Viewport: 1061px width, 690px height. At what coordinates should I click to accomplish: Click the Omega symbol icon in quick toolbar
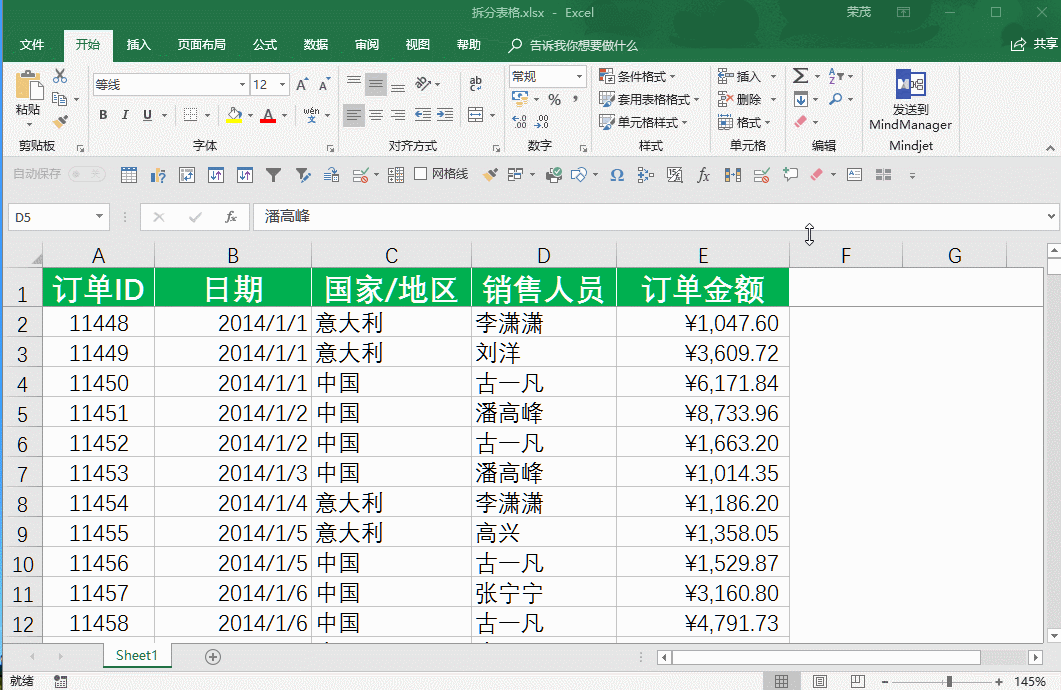pos(616,175)
